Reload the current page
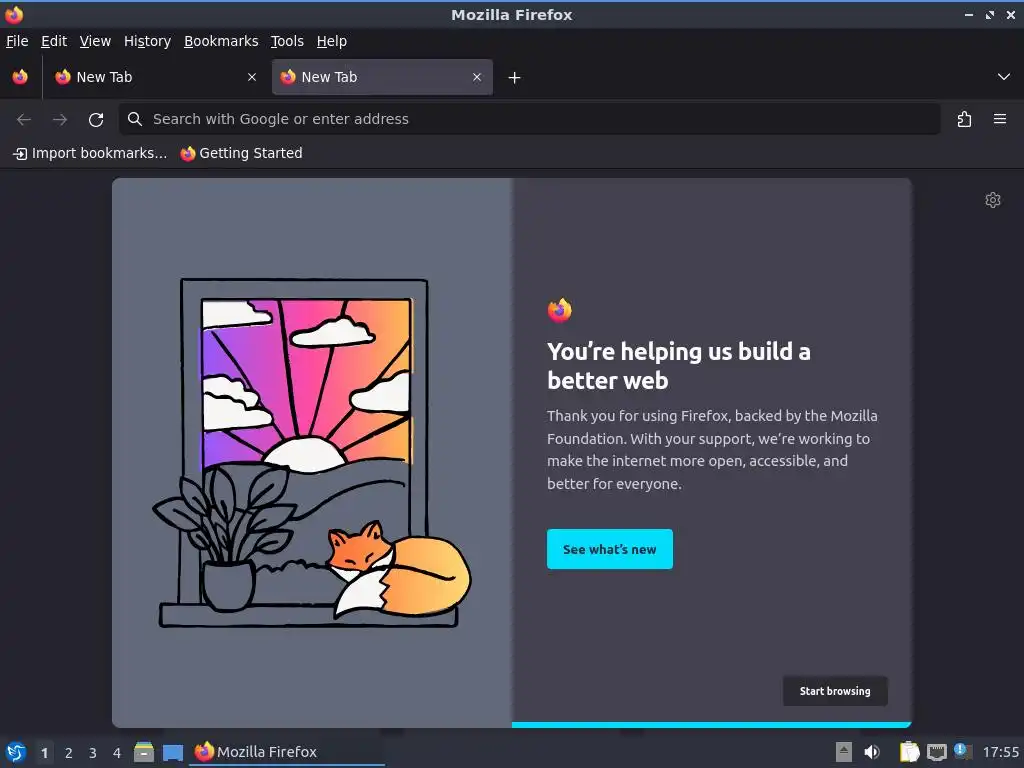The width and height of the screenshot is (1024, 768). (x=96, y=120)
